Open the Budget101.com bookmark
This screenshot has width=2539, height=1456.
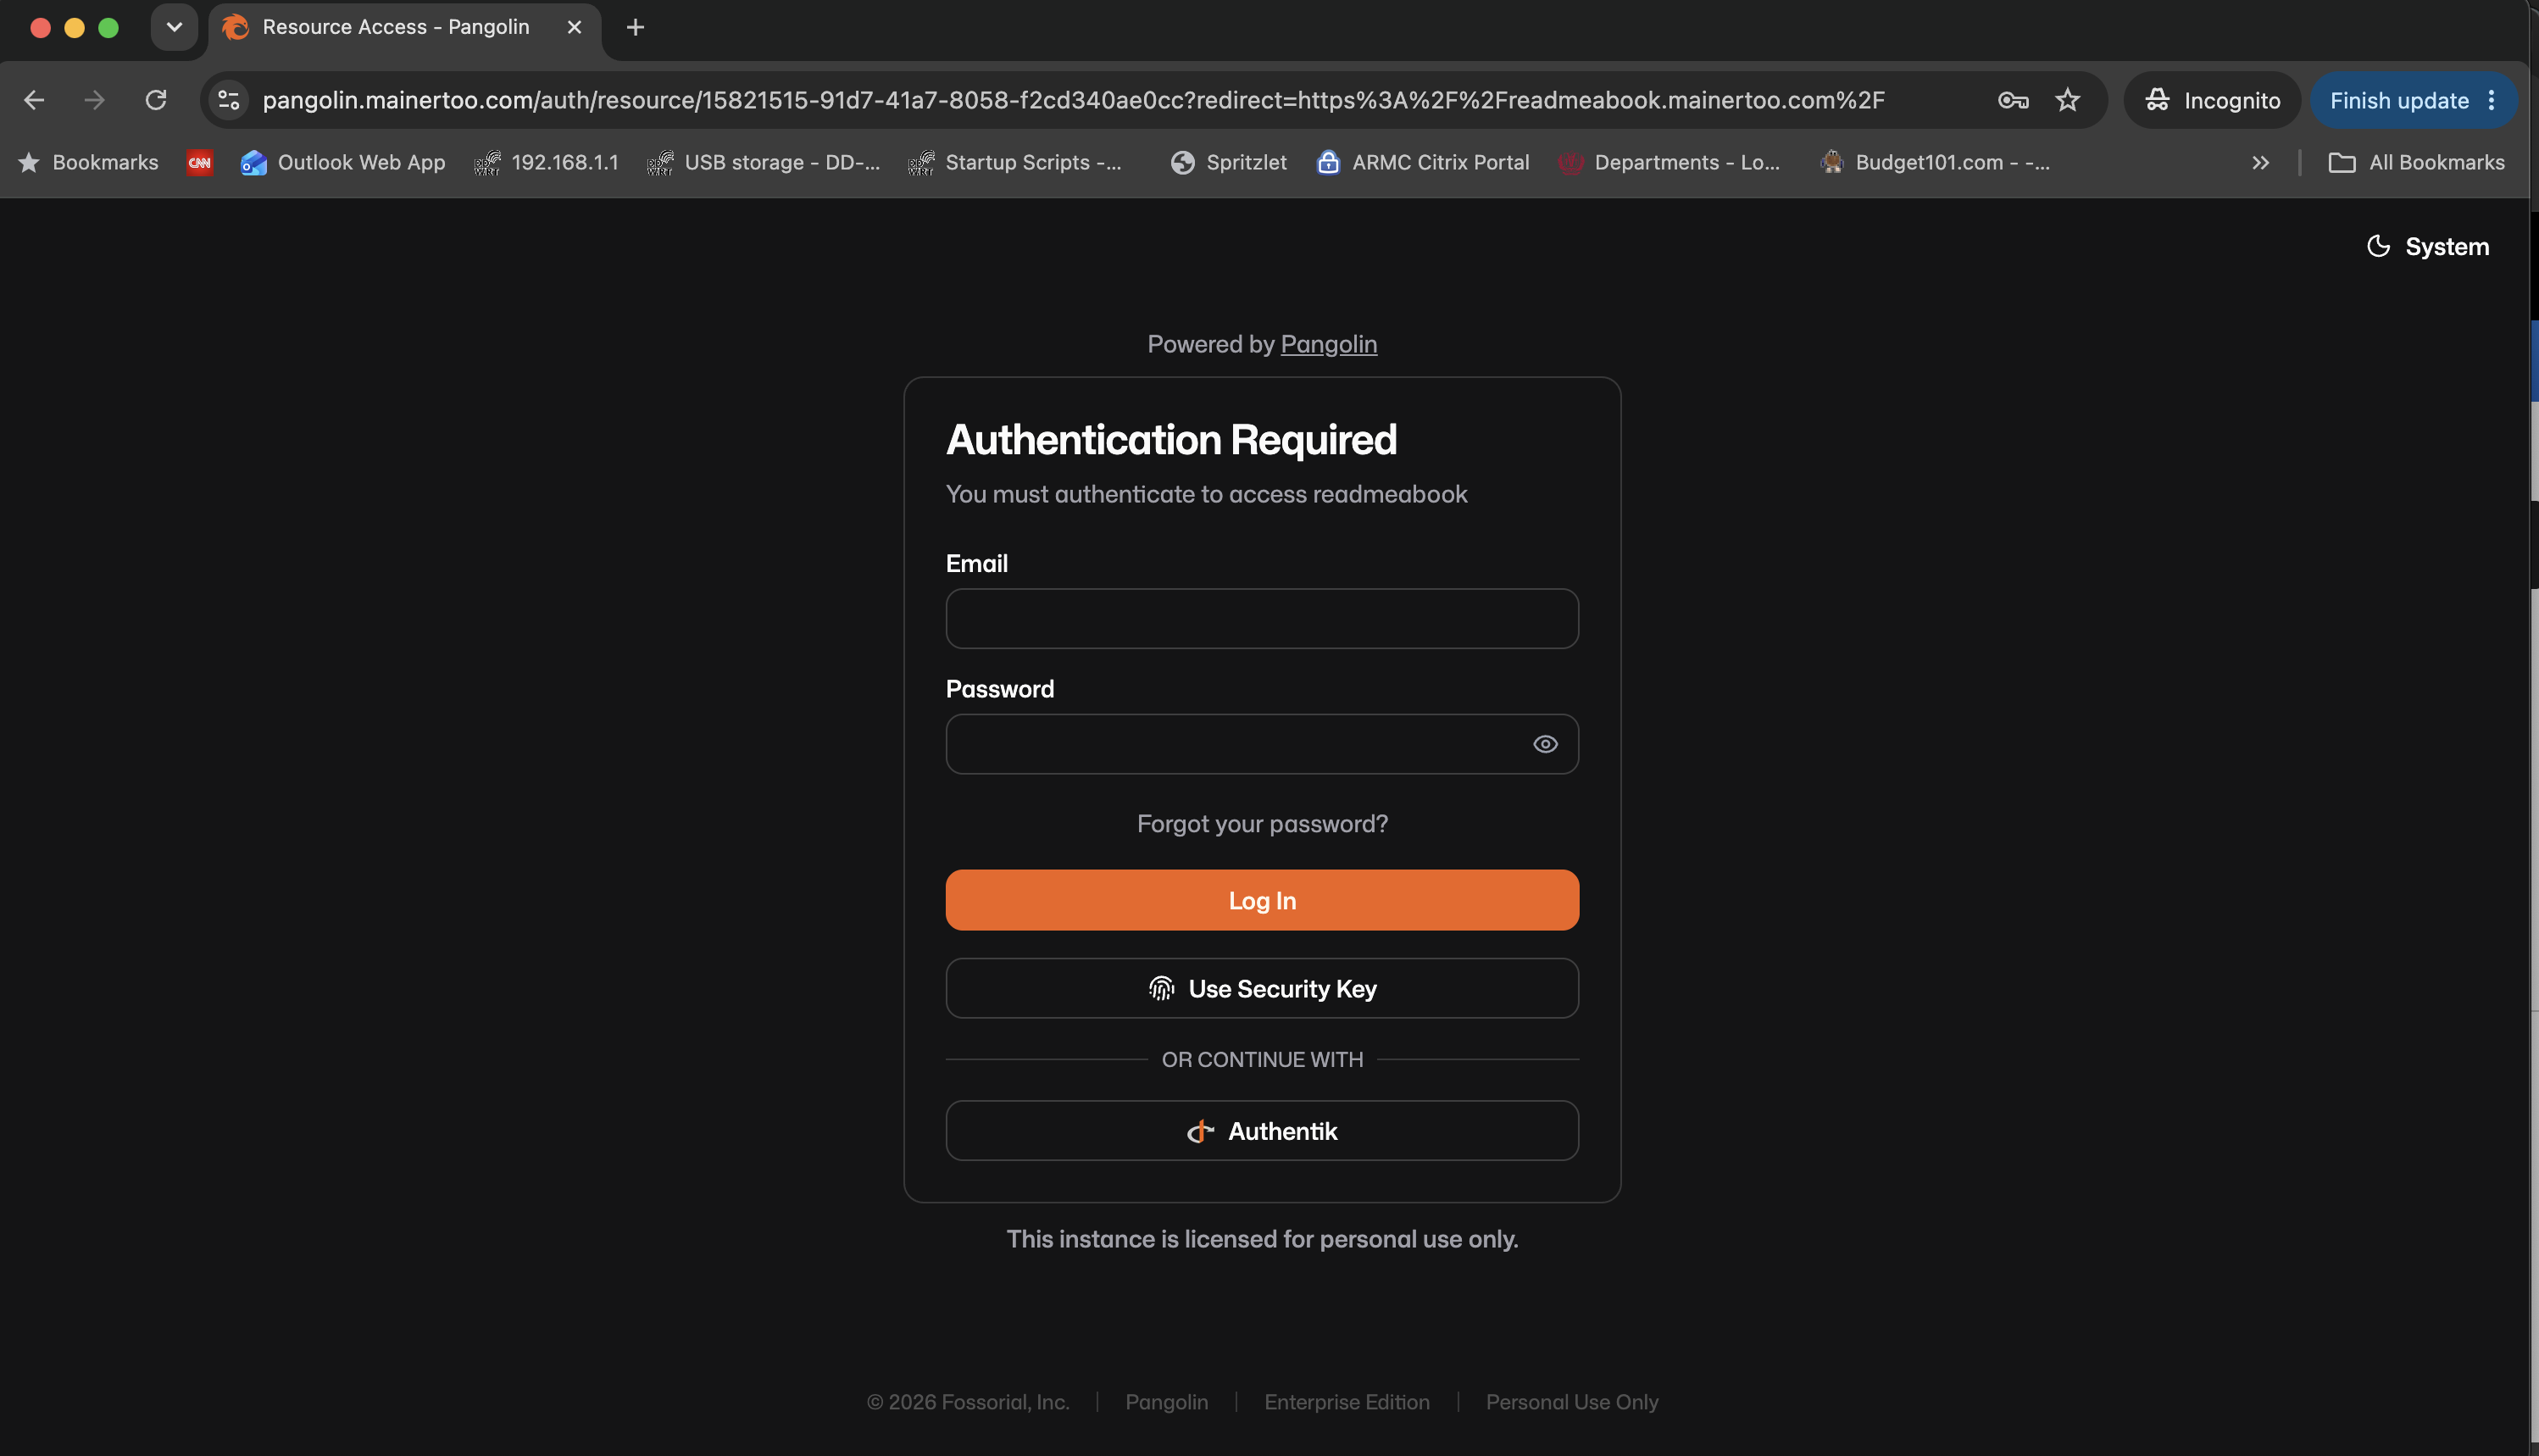pyautogui.click(x=1934, y=162)
